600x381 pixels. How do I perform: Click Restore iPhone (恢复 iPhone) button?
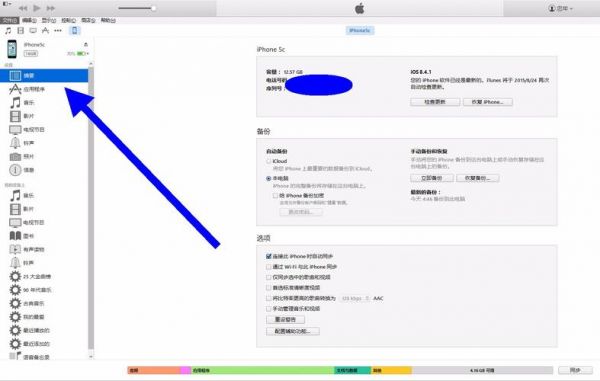point(488,102)
